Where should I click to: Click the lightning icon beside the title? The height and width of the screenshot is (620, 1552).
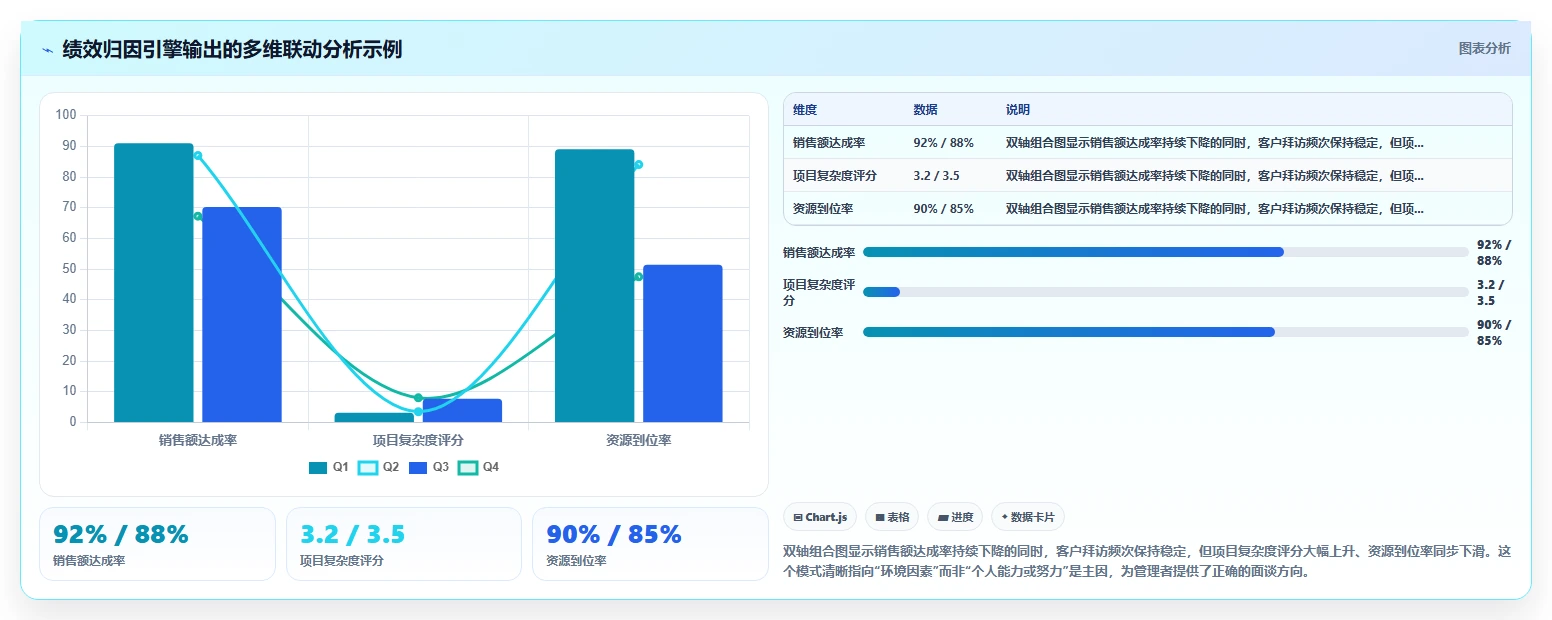pos(47,50)
